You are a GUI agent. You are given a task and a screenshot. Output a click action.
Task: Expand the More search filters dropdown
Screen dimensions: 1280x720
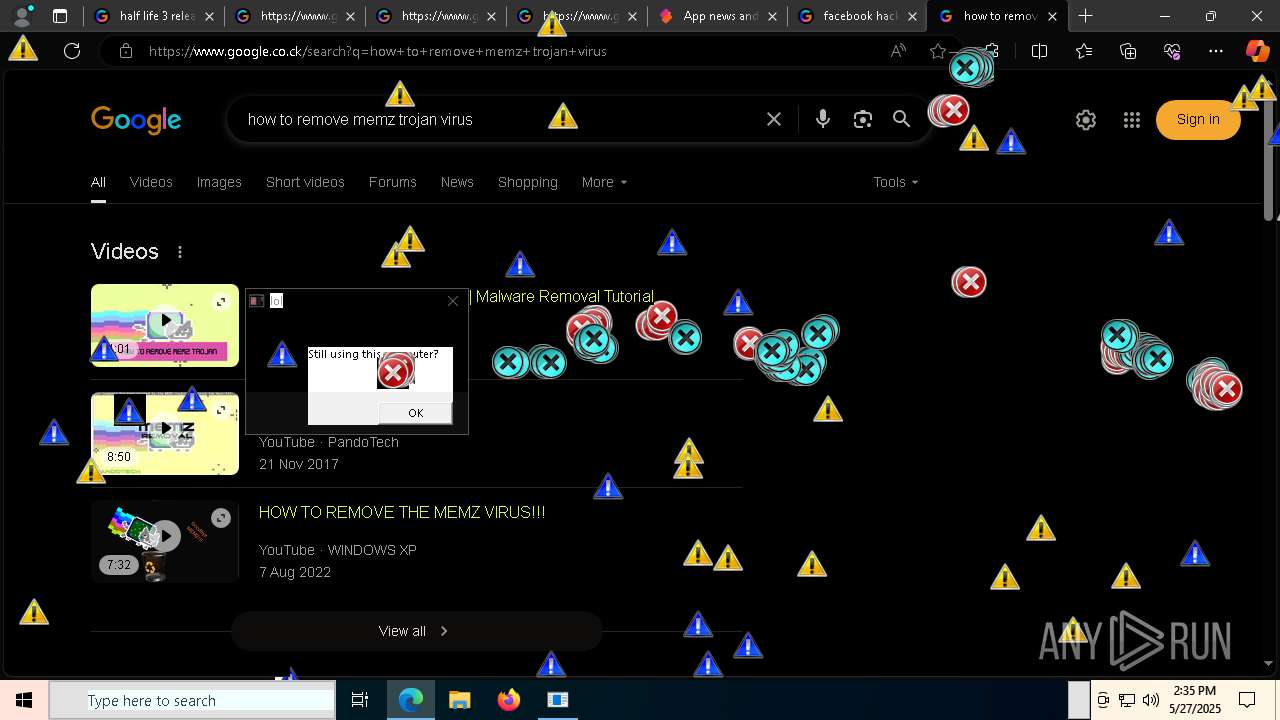point(604,182)
